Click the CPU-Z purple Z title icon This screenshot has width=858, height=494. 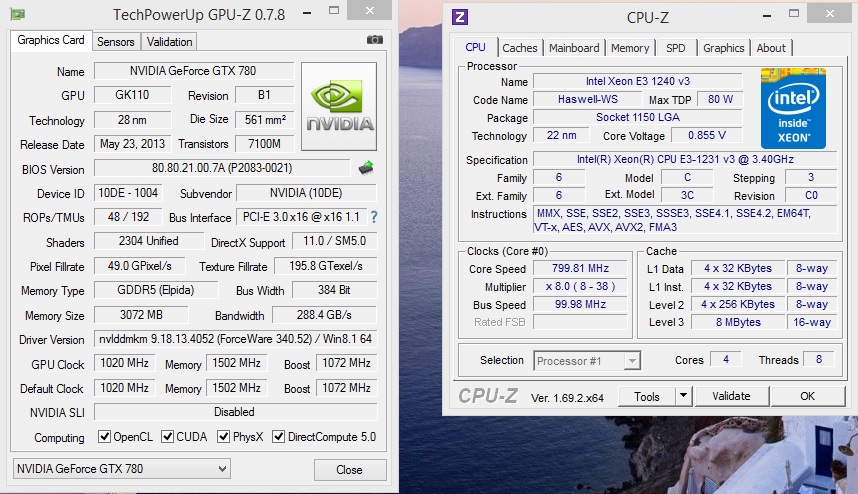pyautogui.click(x=460, y=17)
